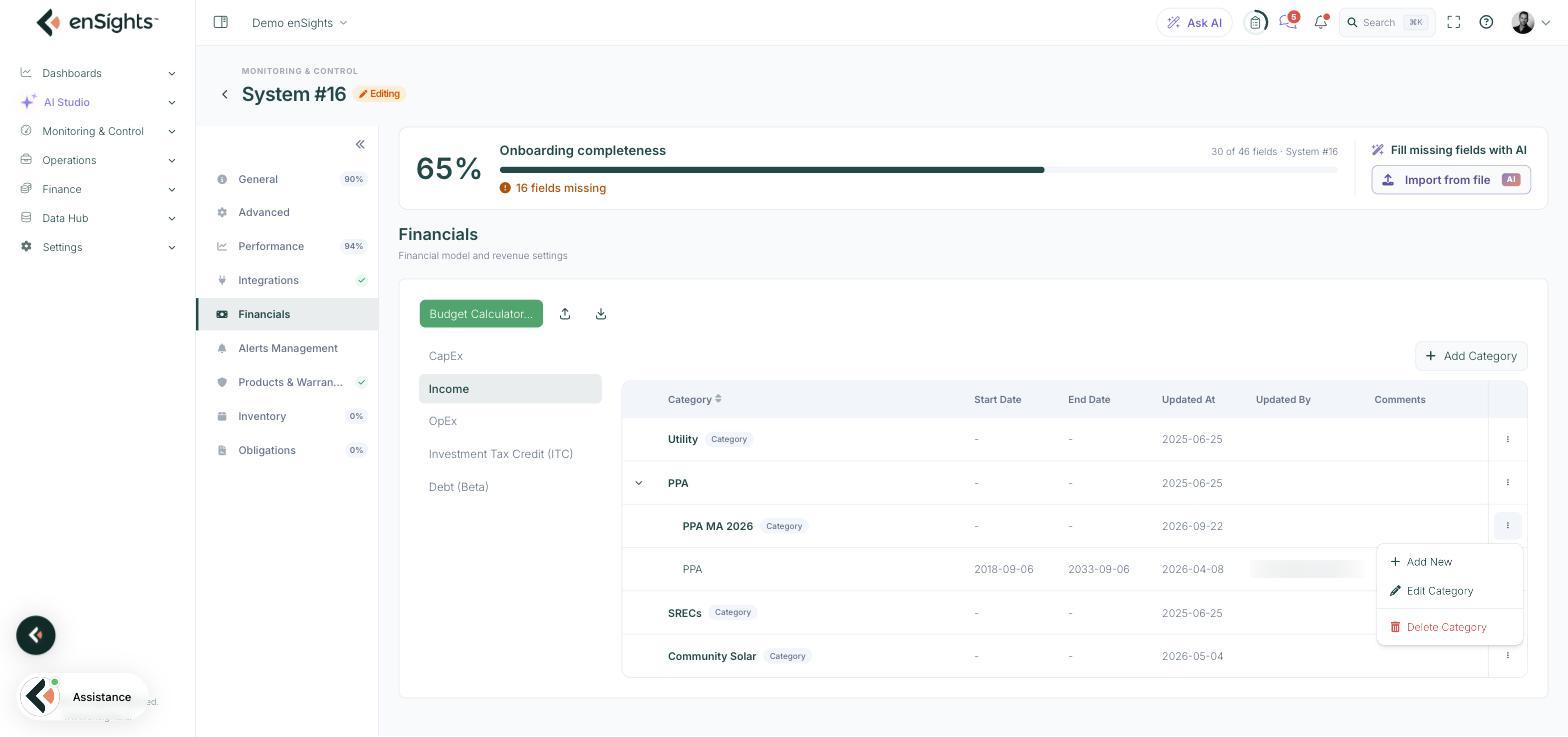The image size is (1568, 737).
Task: Open the Utility row three-dot menu
Action: pyautogui.click(x=1508, y=439)
